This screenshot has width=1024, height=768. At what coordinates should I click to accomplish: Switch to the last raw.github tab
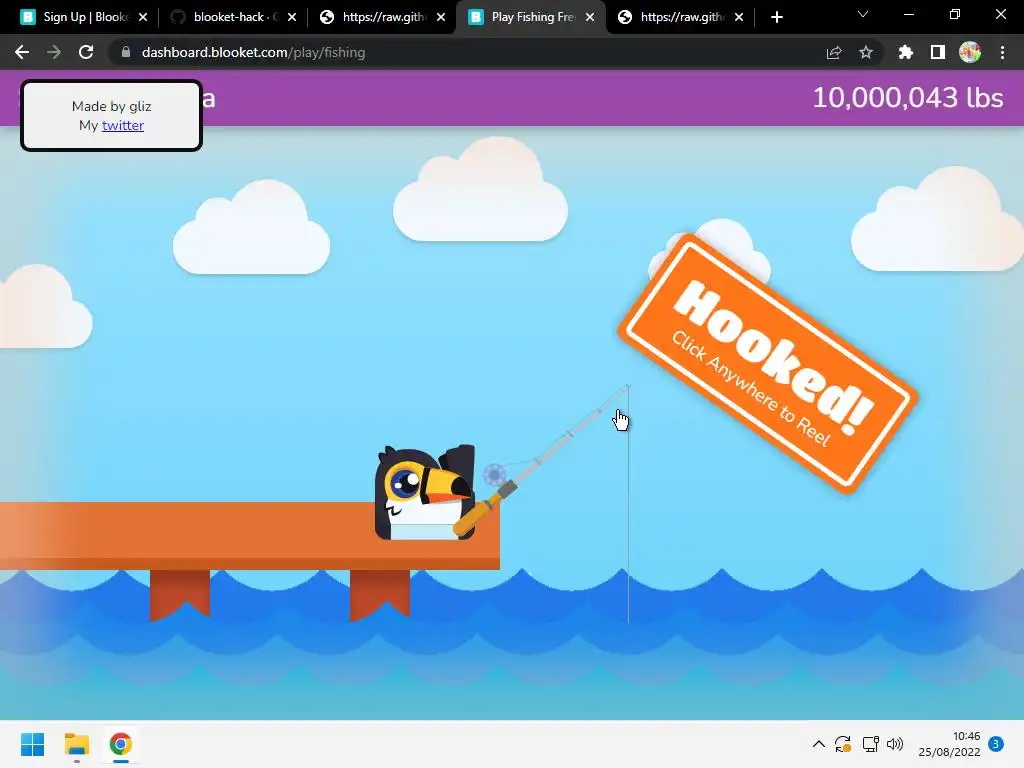click(679, 17)
